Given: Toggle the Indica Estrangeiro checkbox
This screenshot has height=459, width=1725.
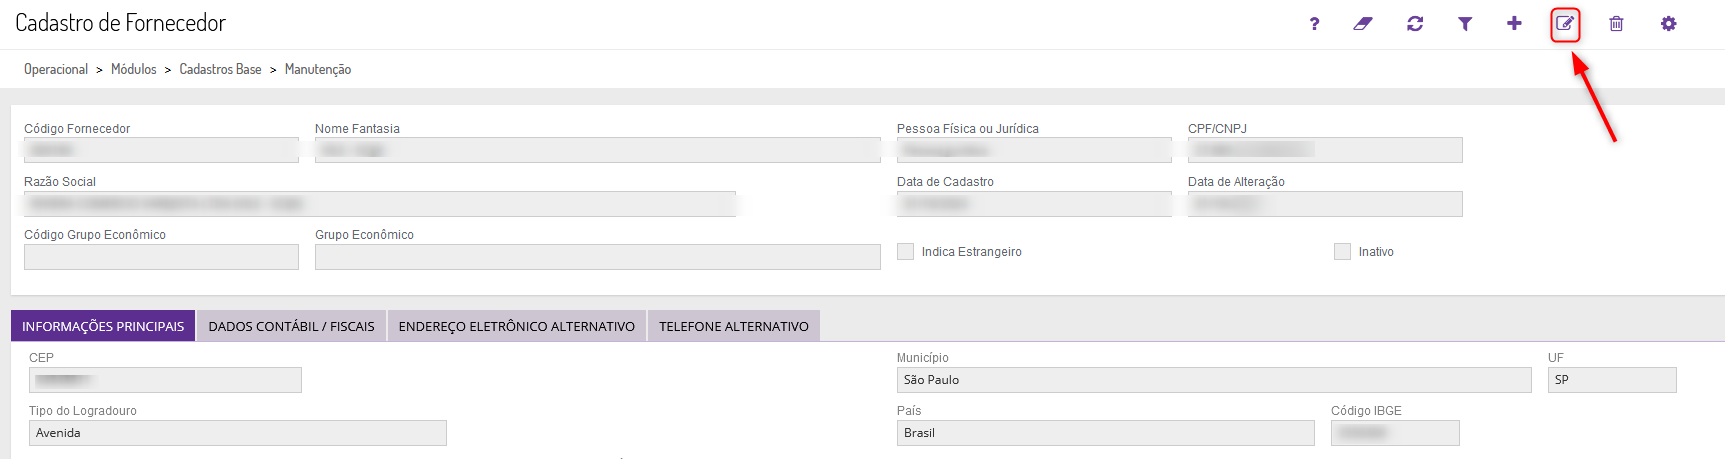Looking at the screenshot, I should 906,252.
